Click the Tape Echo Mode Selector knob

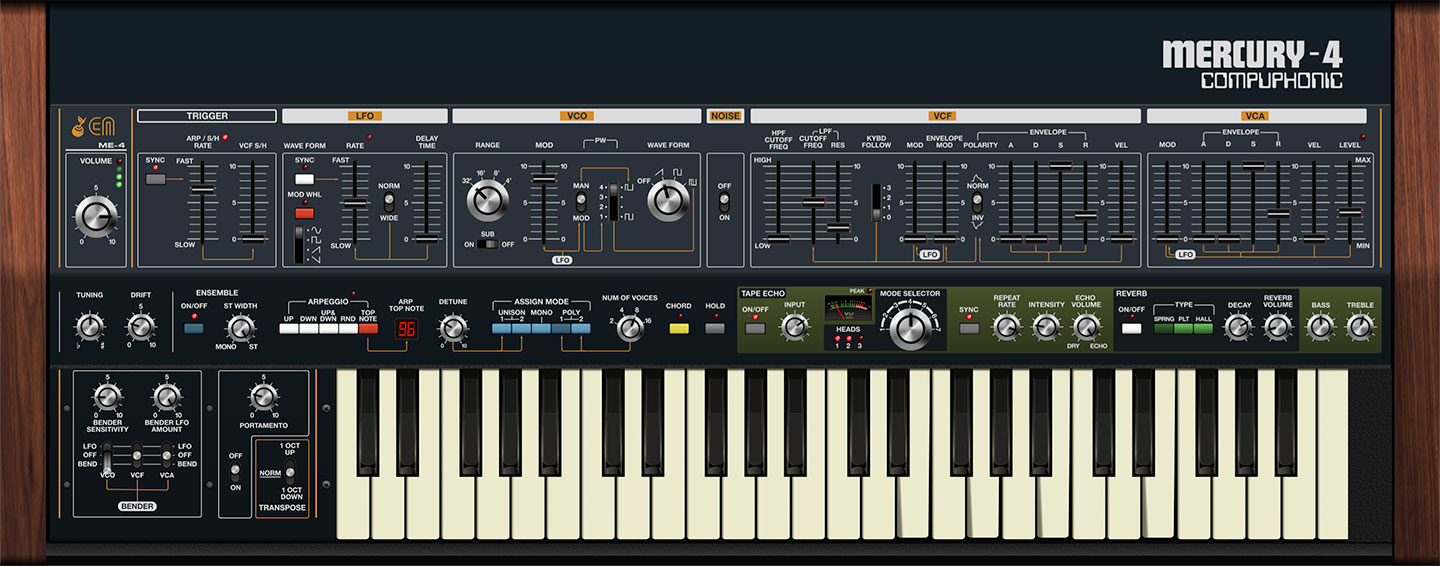click(x=909, y=329)
